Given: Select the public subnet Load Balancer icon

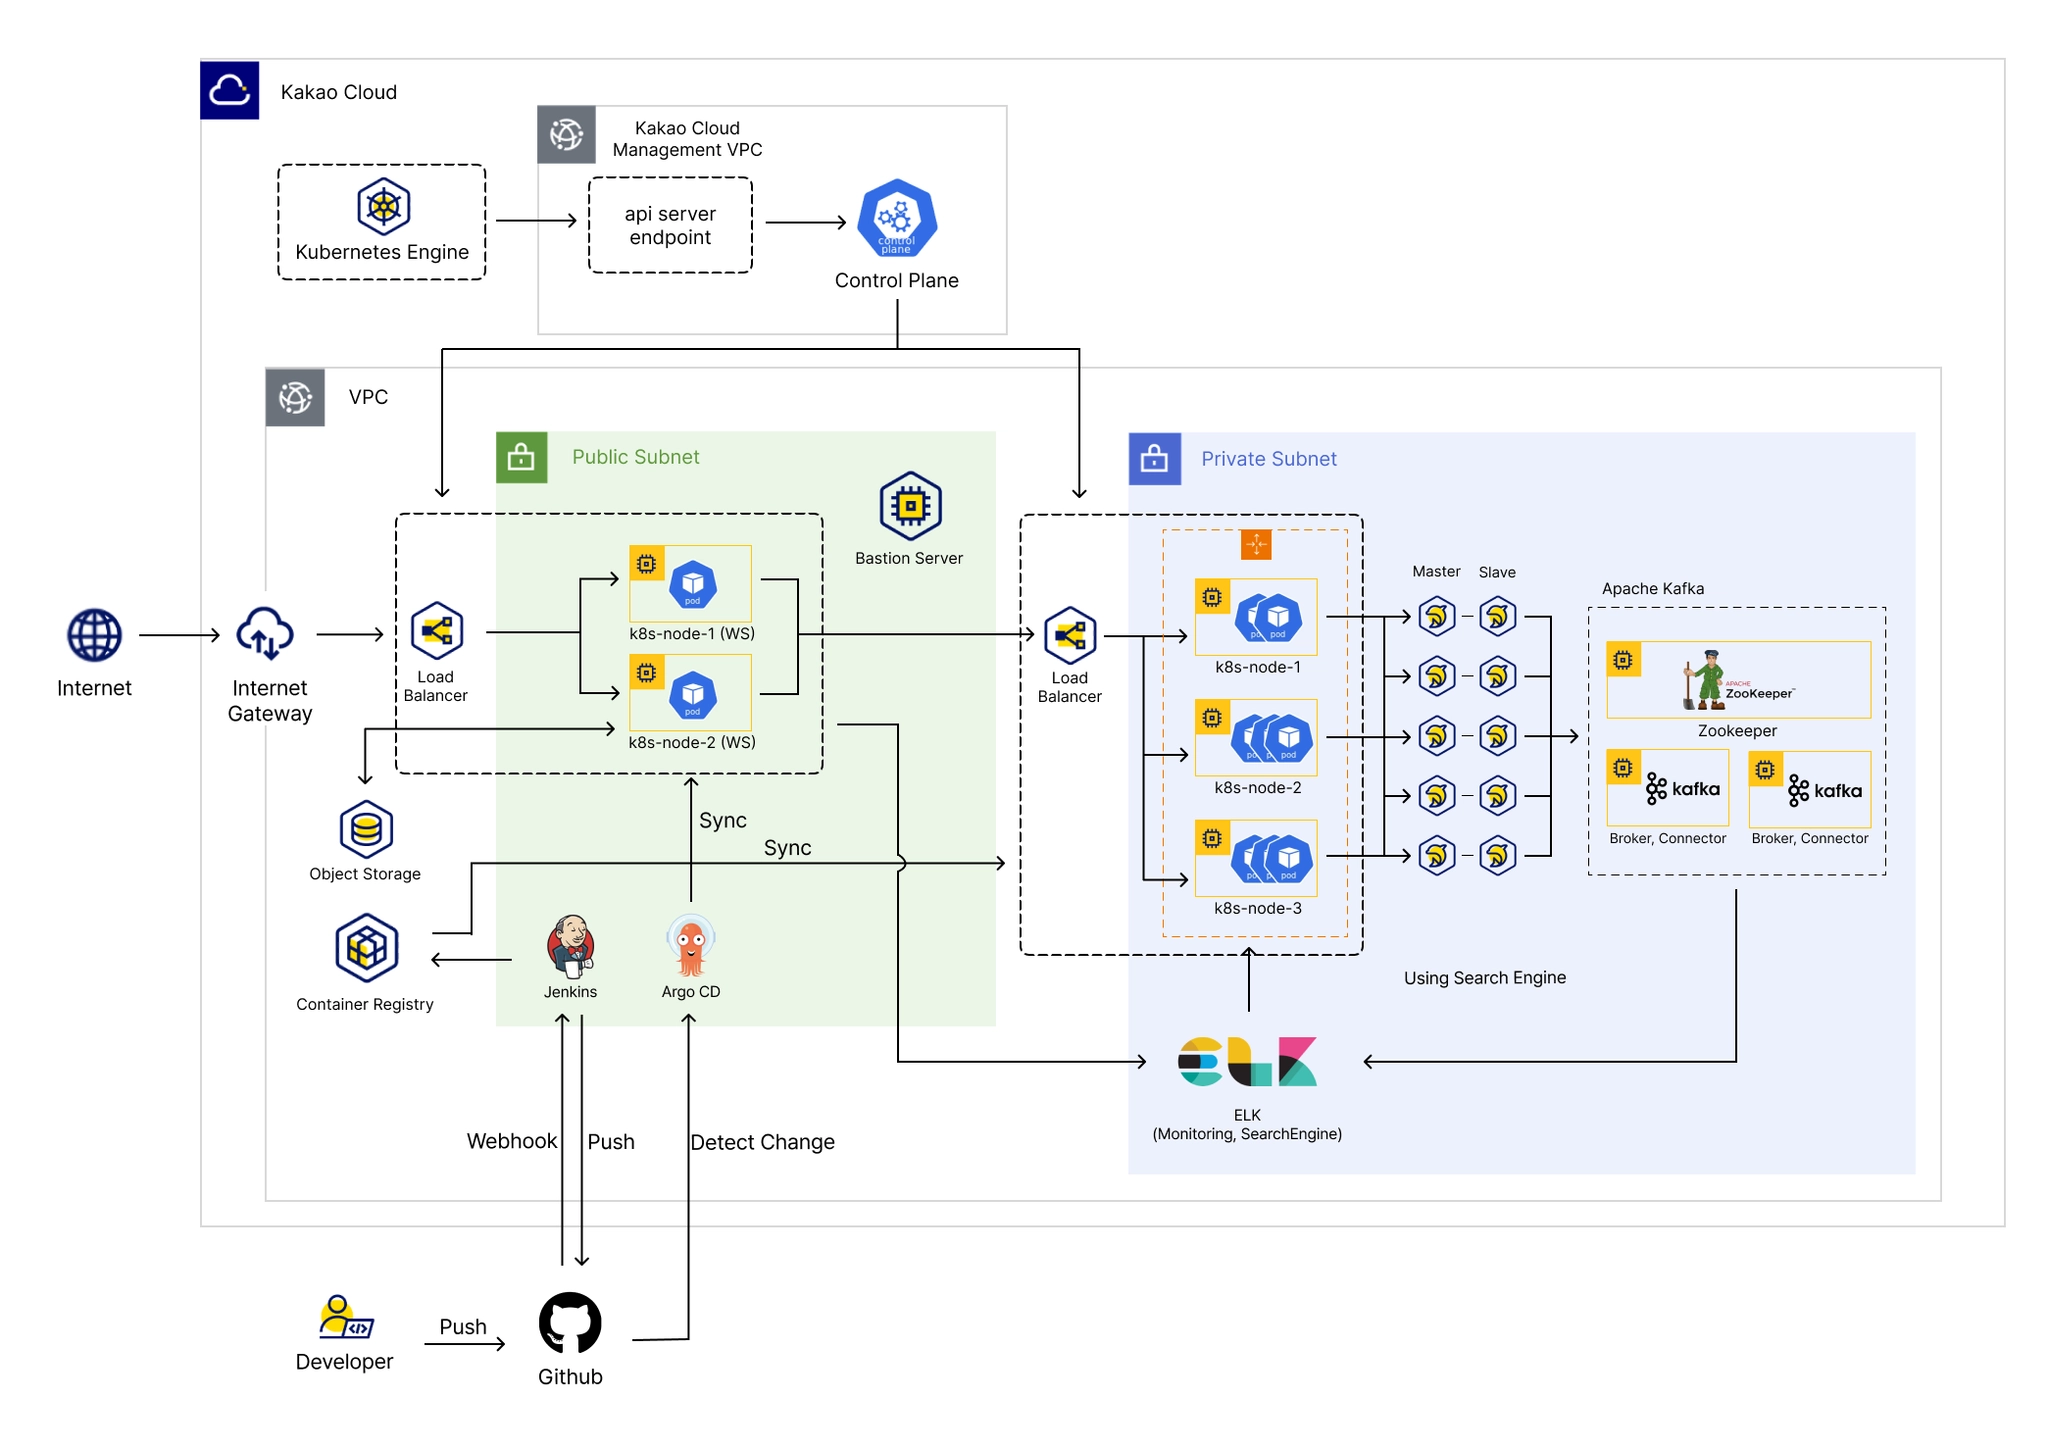Looking at the screenshot, I should pyautogui.click(x=437, y=632).
